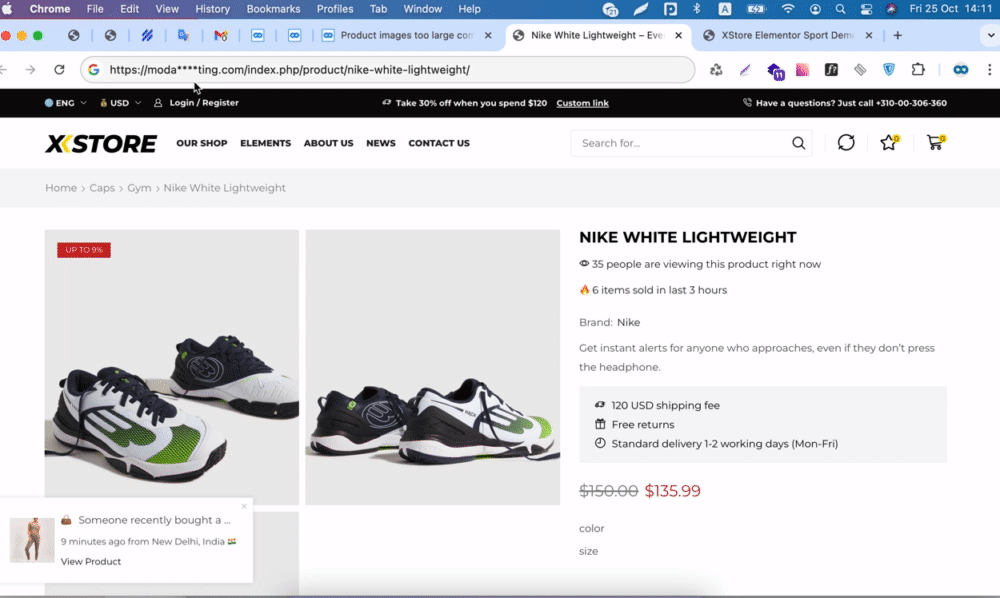The image size is (1000, 598).
Task: Go to Home breadcrumb
Action: tap(61, 188)
